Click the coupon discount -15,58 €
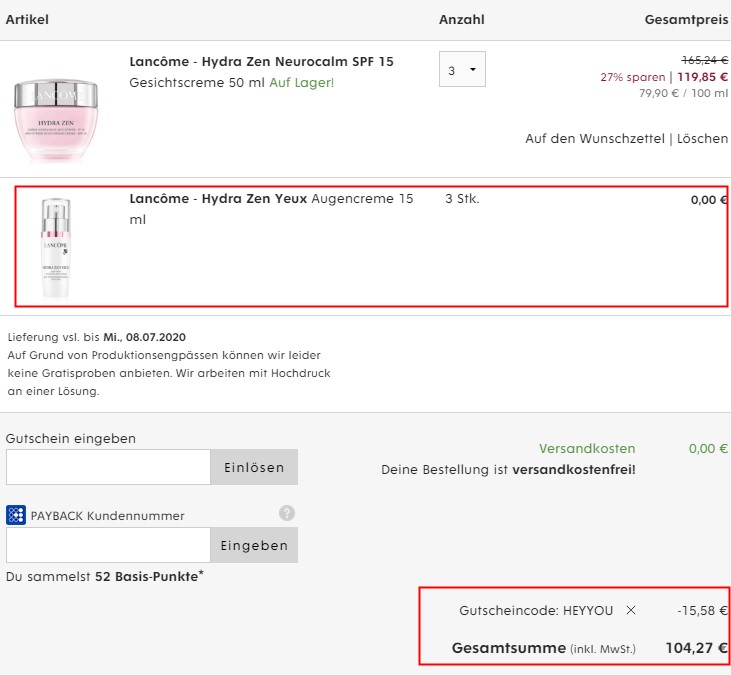The height and width of the screenshot is (676, 731). click(x=702, y=610)
